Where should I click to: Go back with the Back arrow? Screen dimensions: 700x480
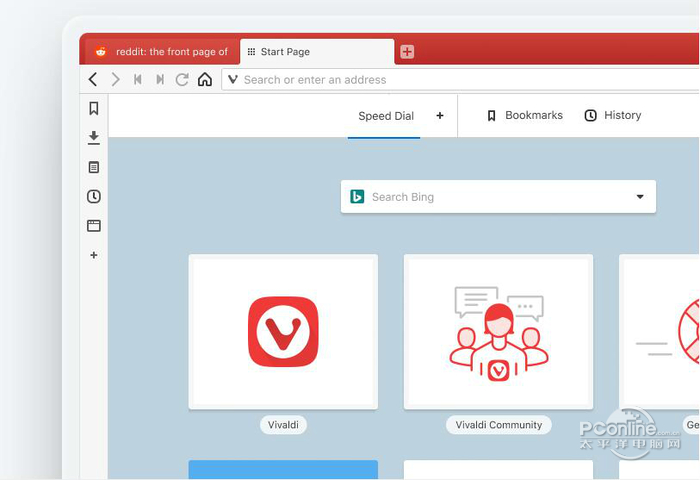coord(93,79)
